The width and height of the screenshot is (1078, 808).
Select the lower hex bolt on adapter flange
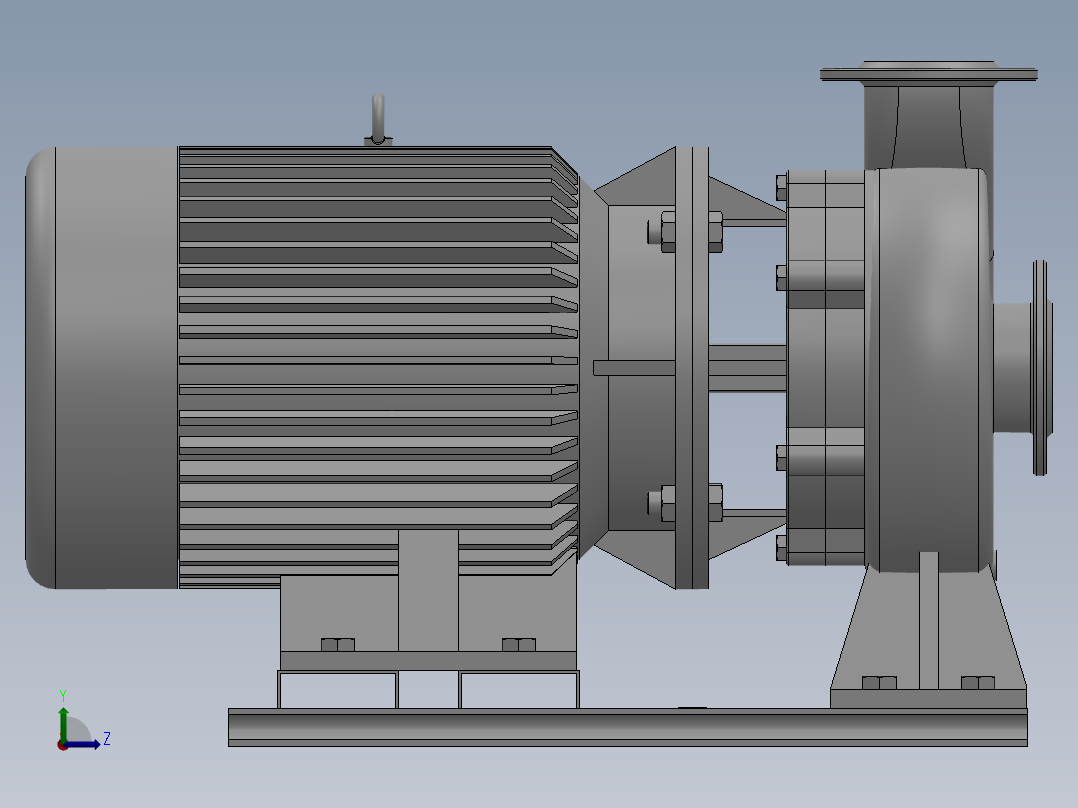[685, 503]
